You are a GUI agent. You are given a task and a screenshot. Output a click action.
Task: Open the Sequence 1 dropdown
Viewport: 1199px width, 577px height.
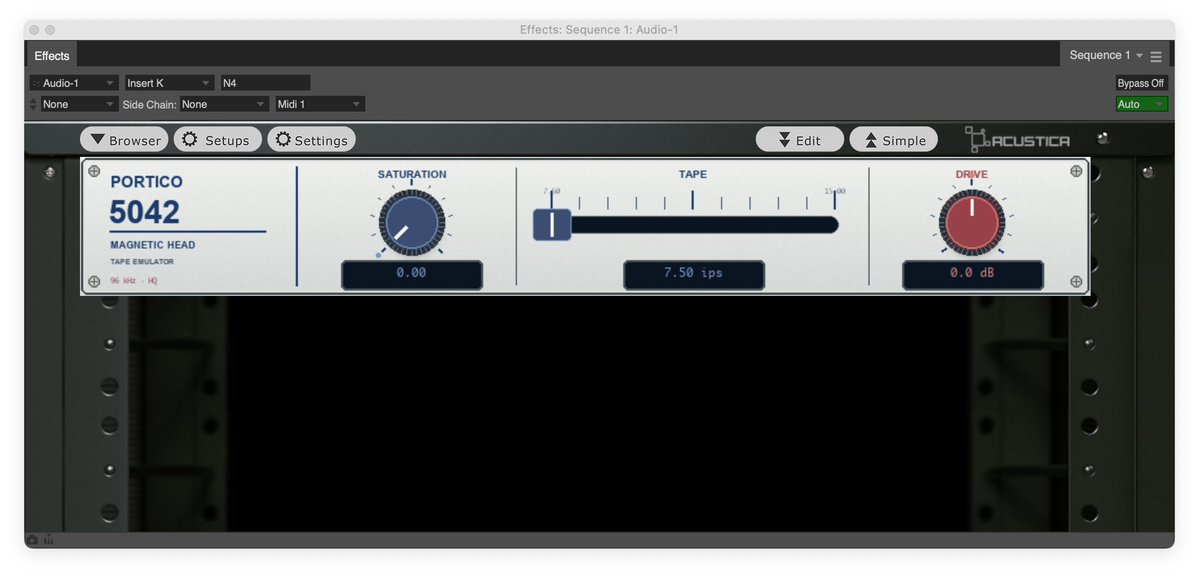point(1106,55)
